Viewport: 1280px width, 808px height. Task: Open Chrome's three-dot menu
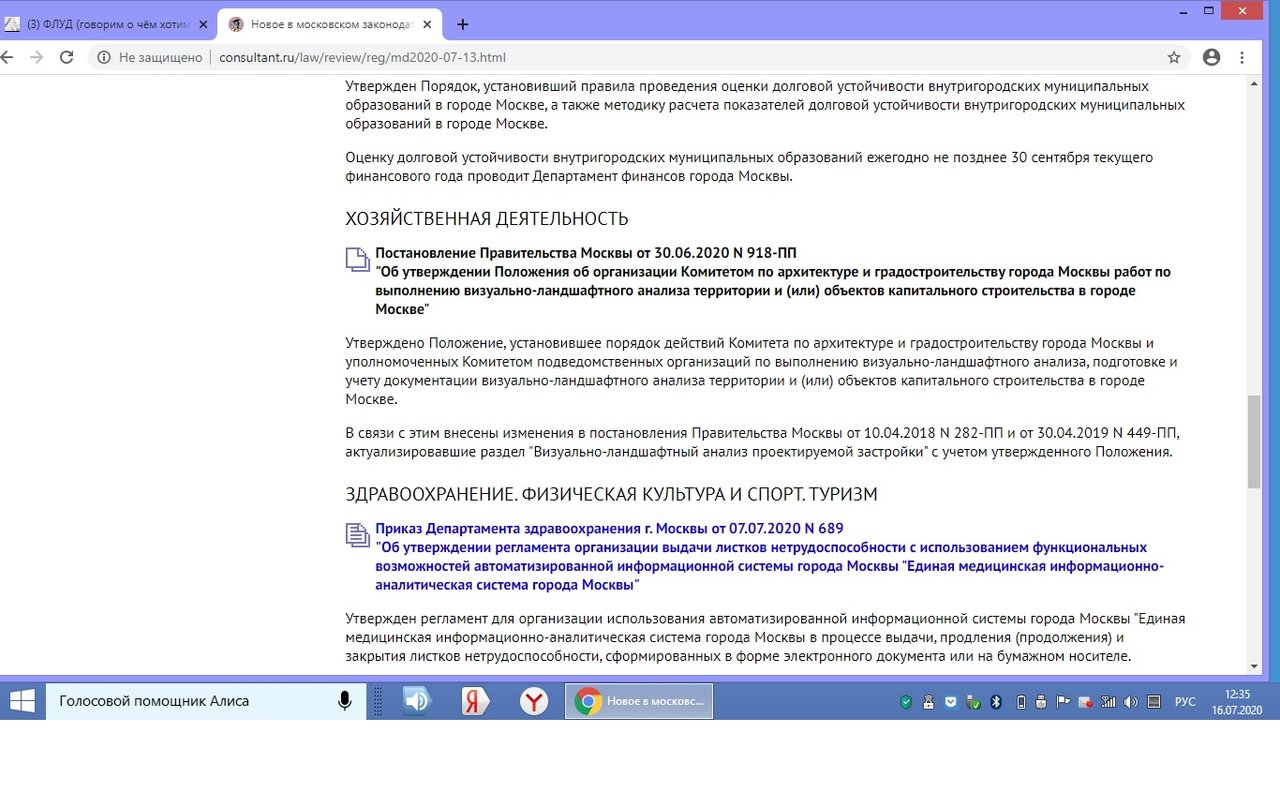click(1242, 58)
